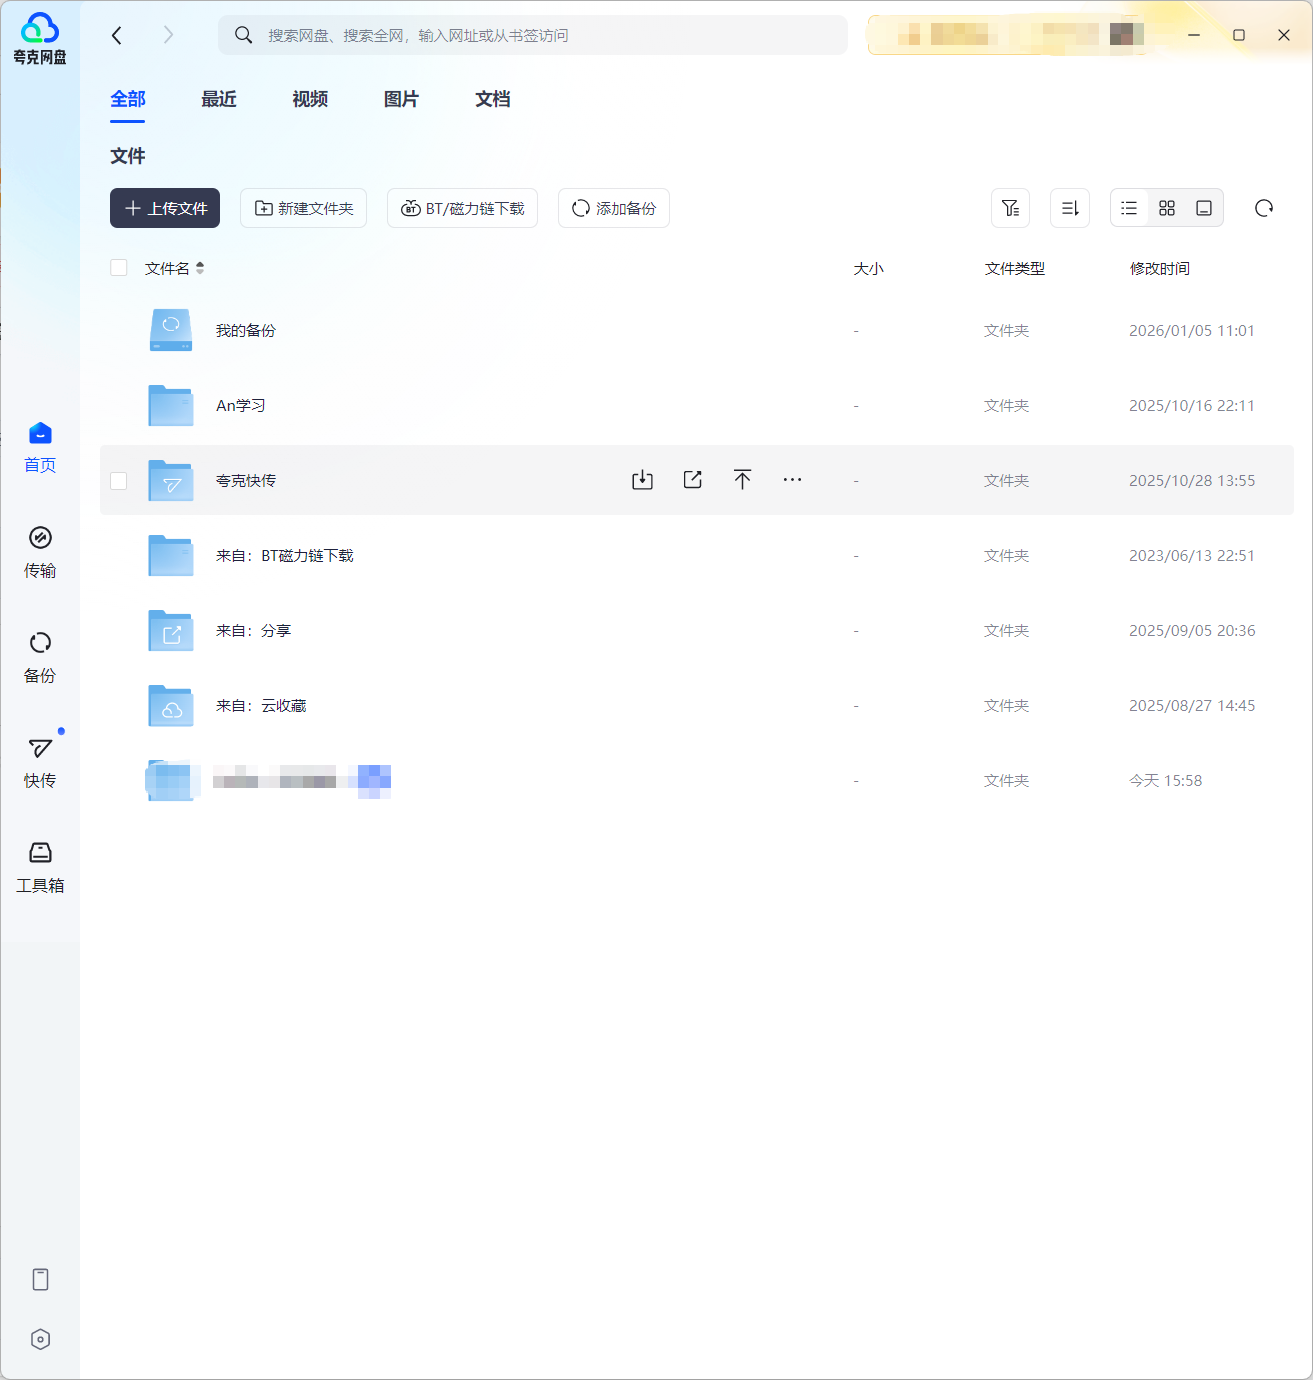
Task: Open the sort order dropdown
Action: [x=1070, y=208]
